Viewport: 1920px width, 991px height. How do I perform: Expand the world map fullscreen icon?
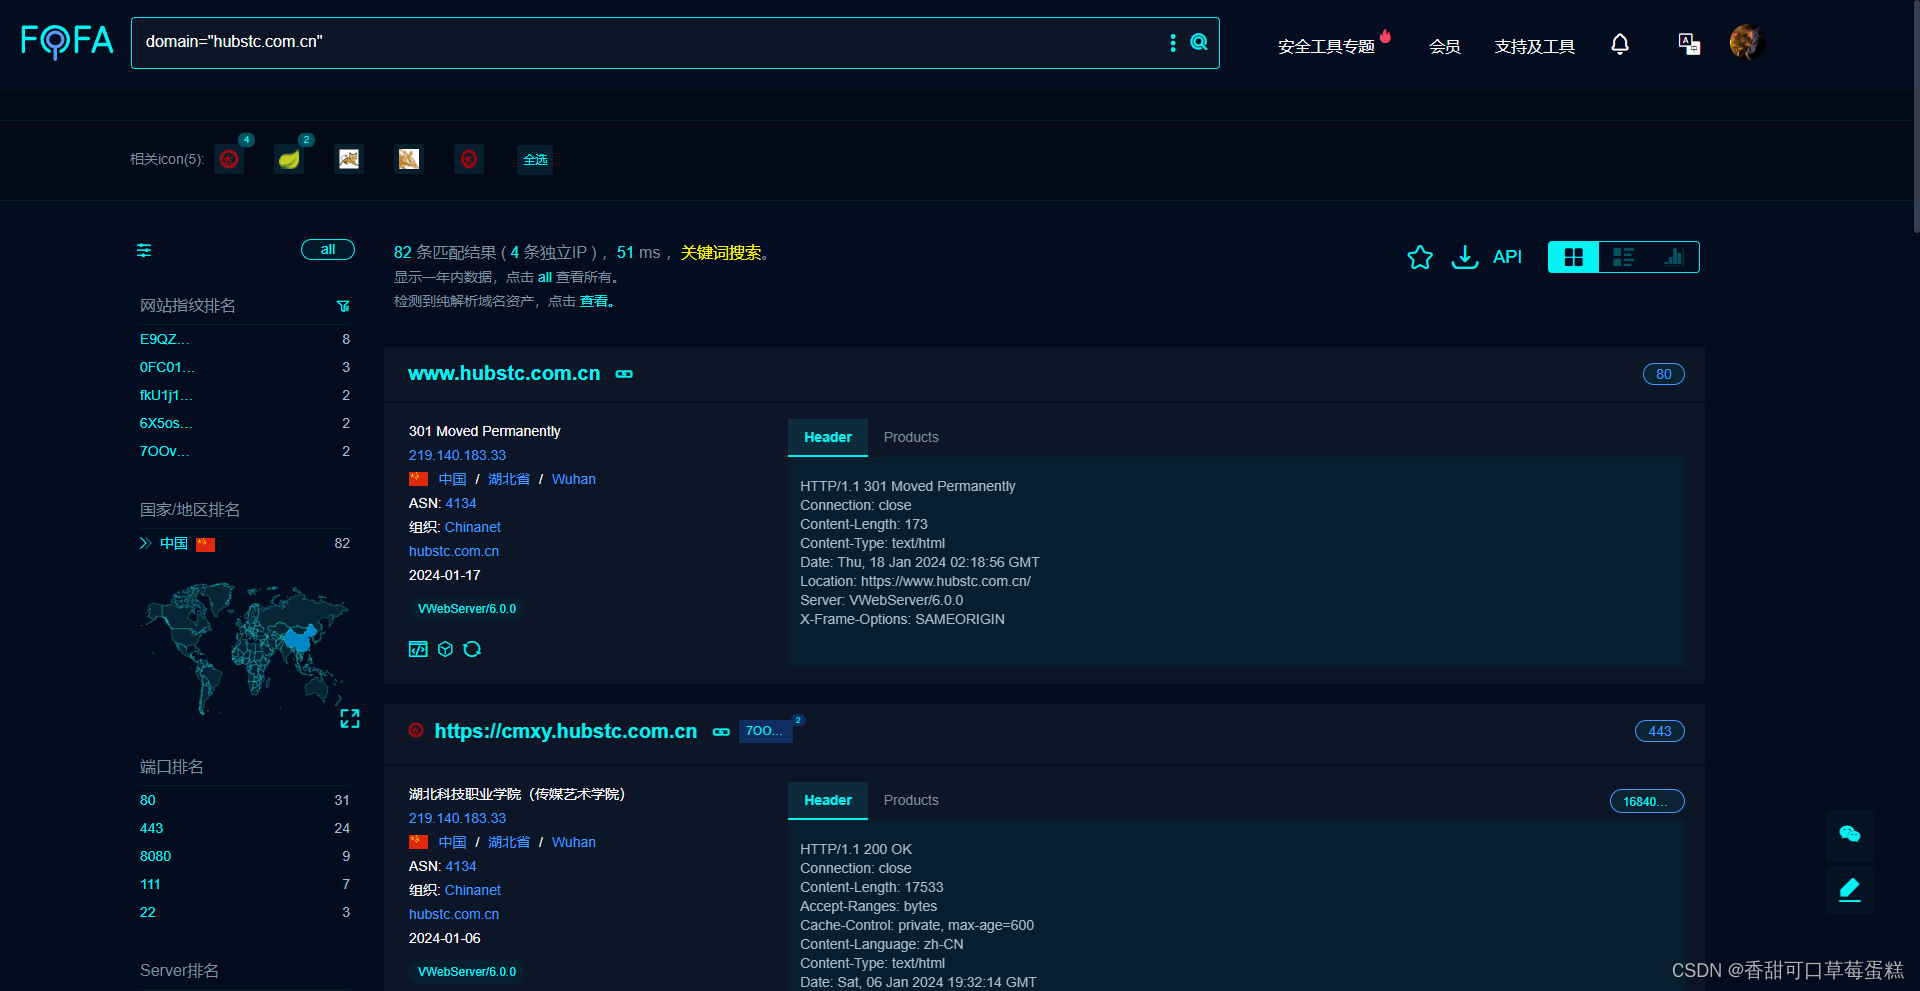click(350, 719)
